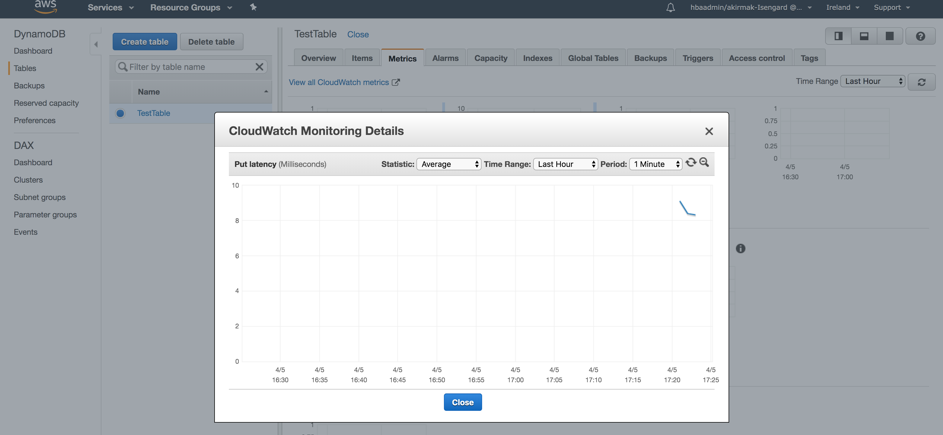Select the TestTable radio button
Image resolution: width=943 pixels, height=435 pixels.
[120, 113]
